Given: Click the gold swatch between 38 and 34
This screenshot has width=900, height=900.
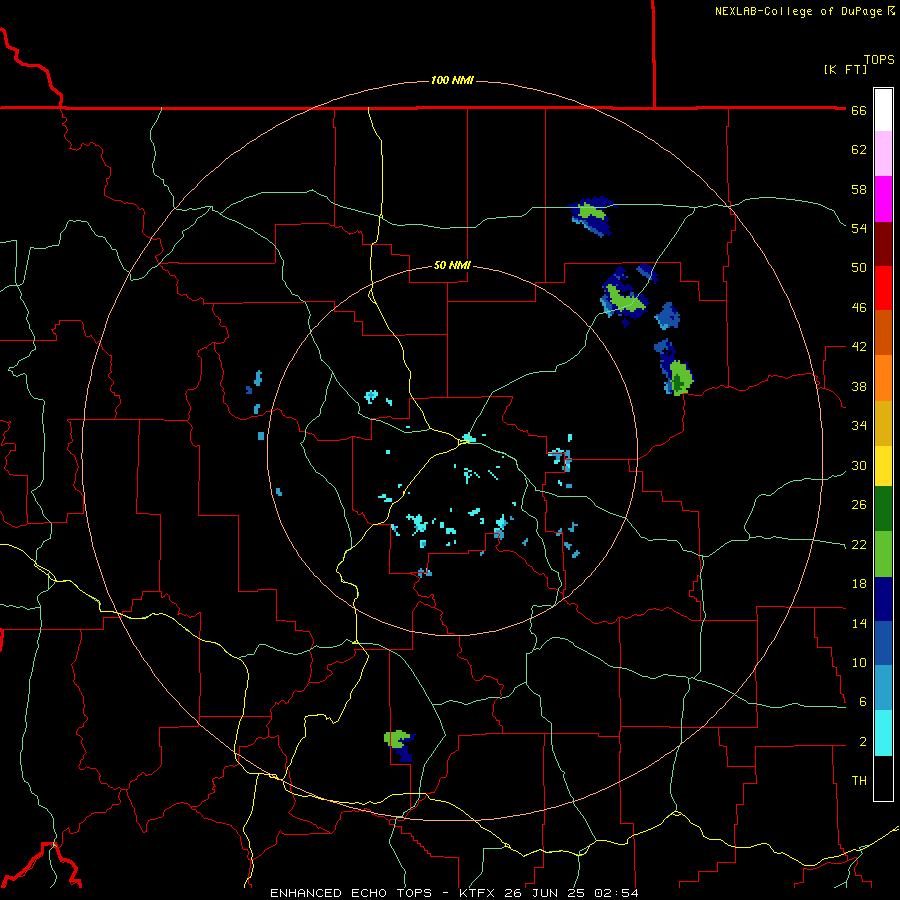Looking at the screenshot, I should (883, 423).
